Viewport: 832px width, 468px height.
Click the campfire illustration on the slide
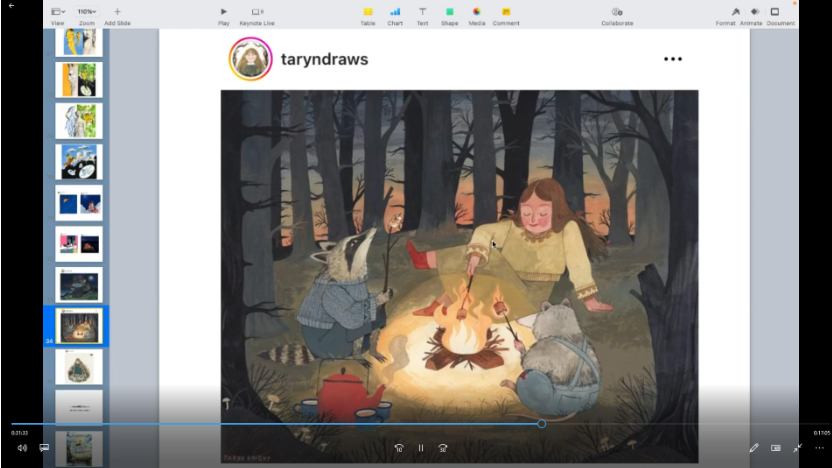click(x=460, y=276)
